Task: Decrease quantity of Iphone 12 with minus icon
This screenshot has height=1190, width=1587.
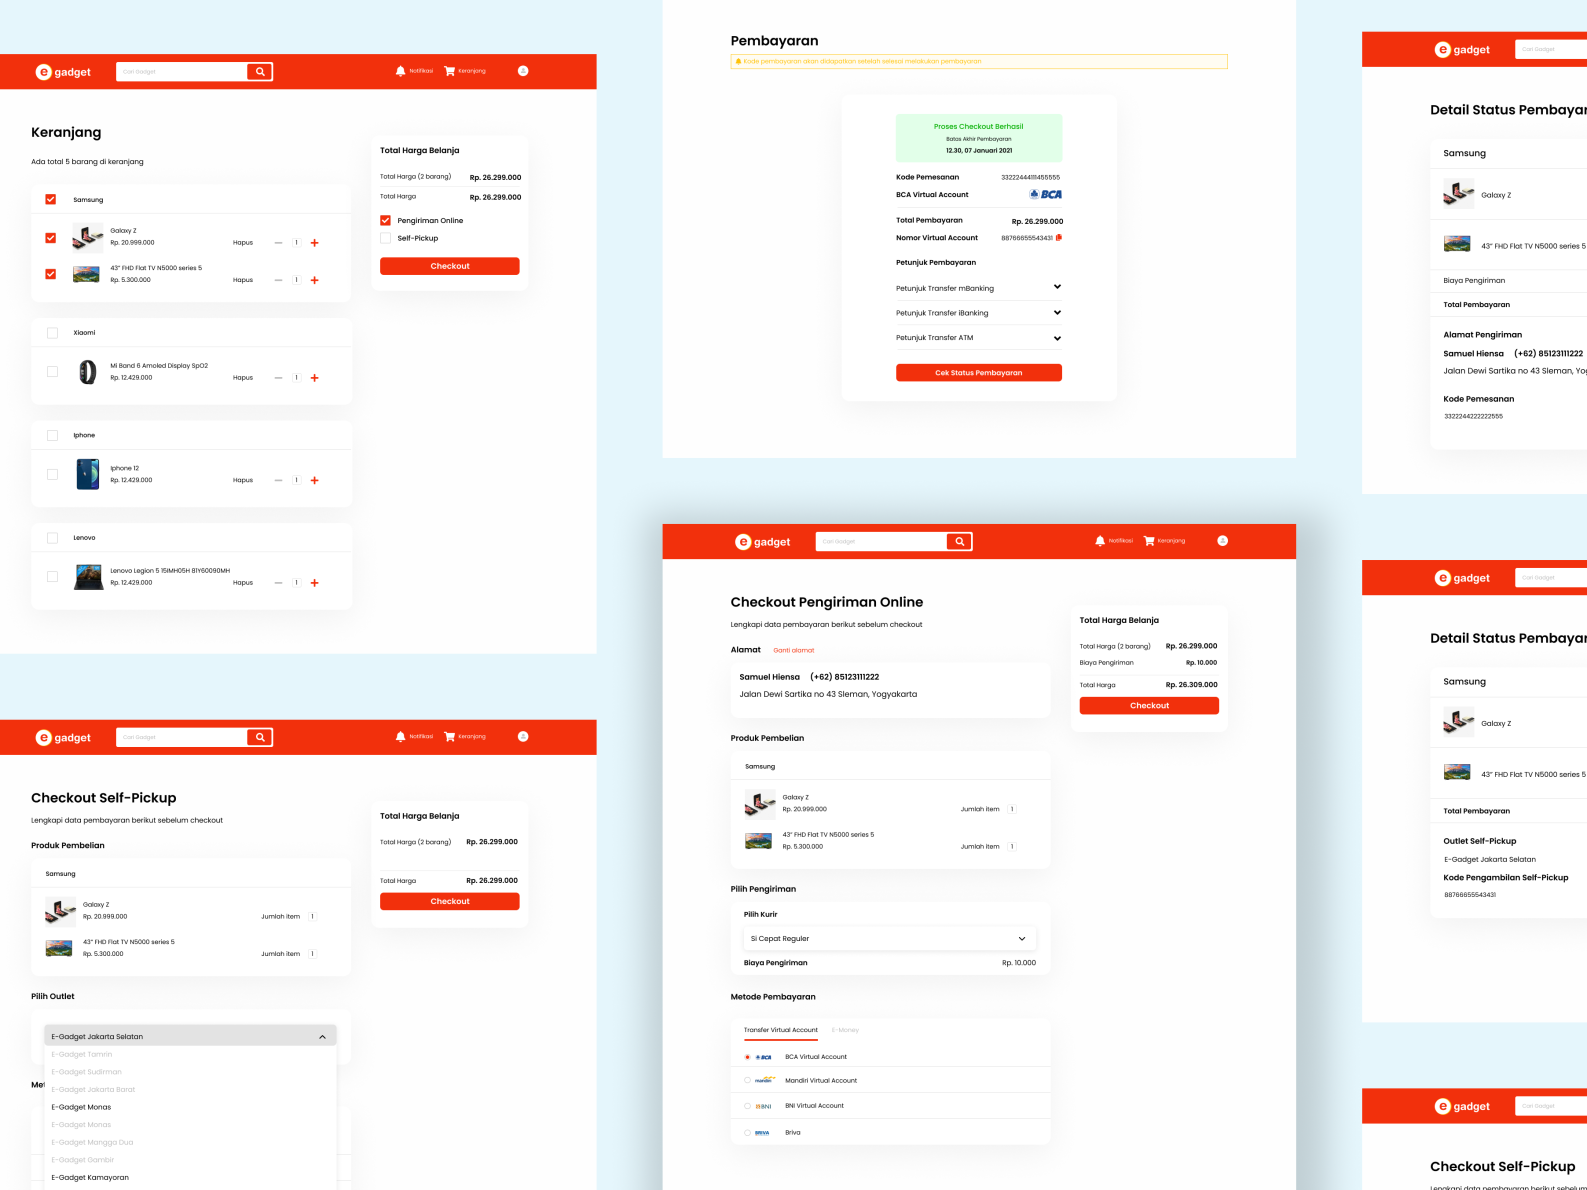Action: (278, 481)
